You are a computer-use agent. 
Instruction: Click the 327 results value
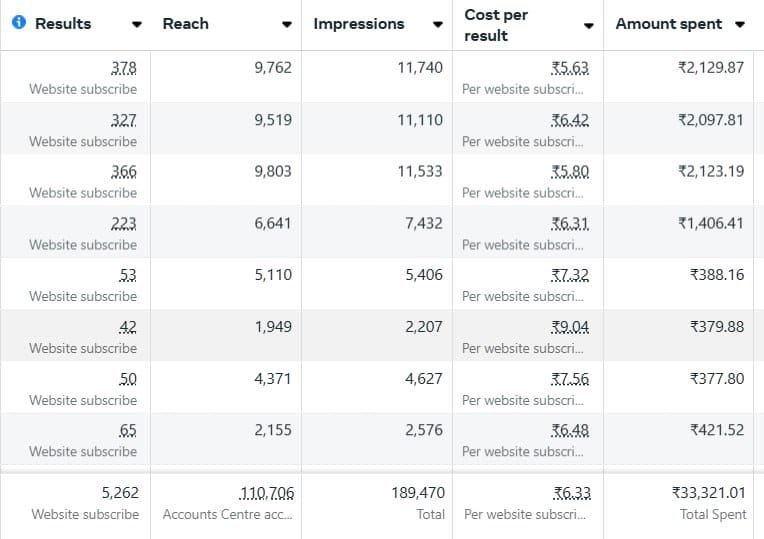click(x=125, y=120)
